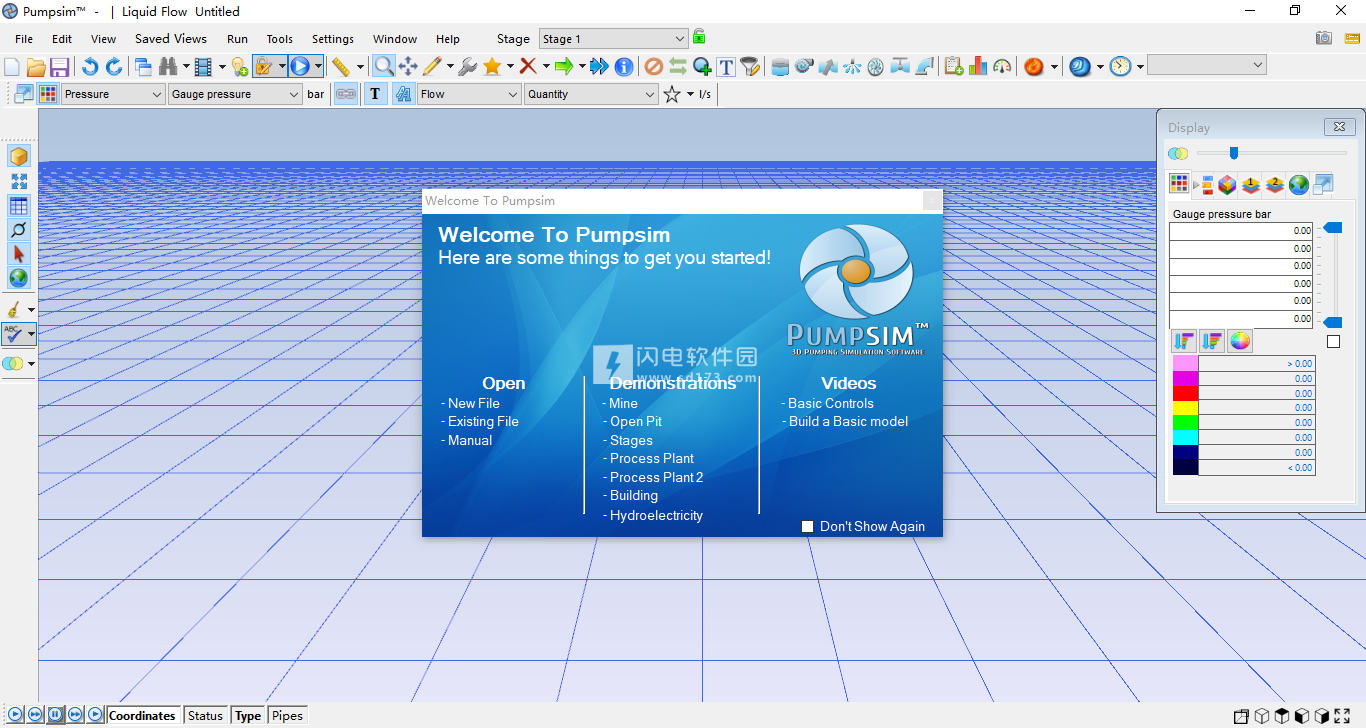The width and height of the screenshot is (1366, 728).
Task: Expand the arrow next to the play icon
Action: point(318,67)
